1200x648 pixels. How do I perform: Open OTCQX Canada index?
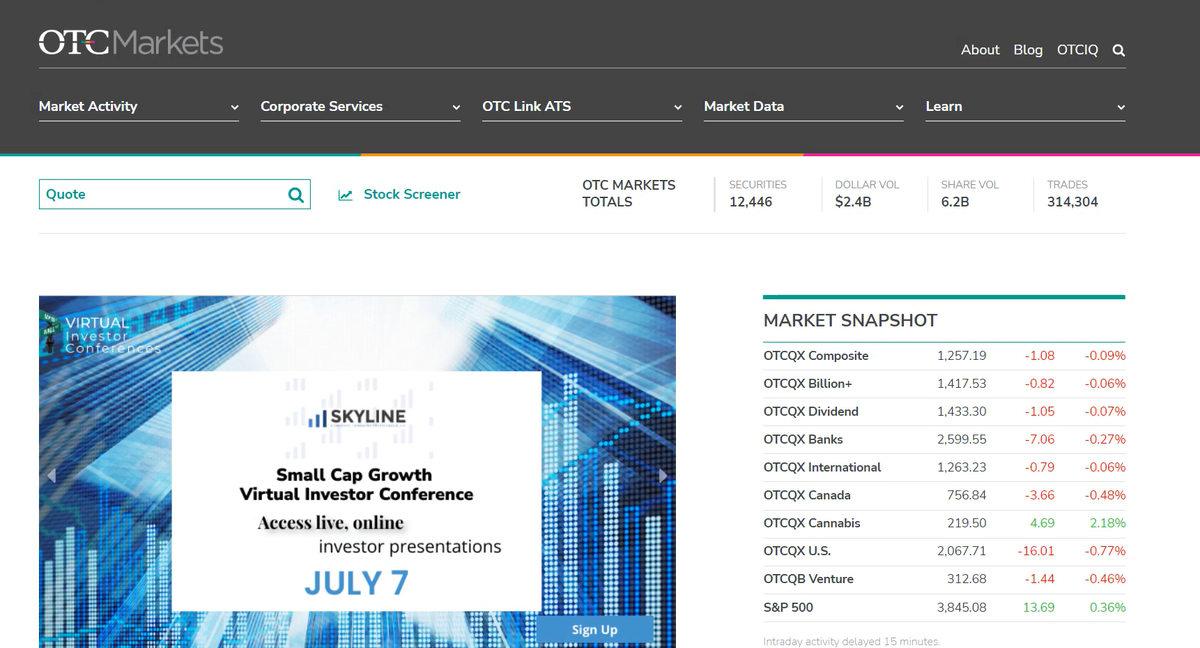click(807, 496)
